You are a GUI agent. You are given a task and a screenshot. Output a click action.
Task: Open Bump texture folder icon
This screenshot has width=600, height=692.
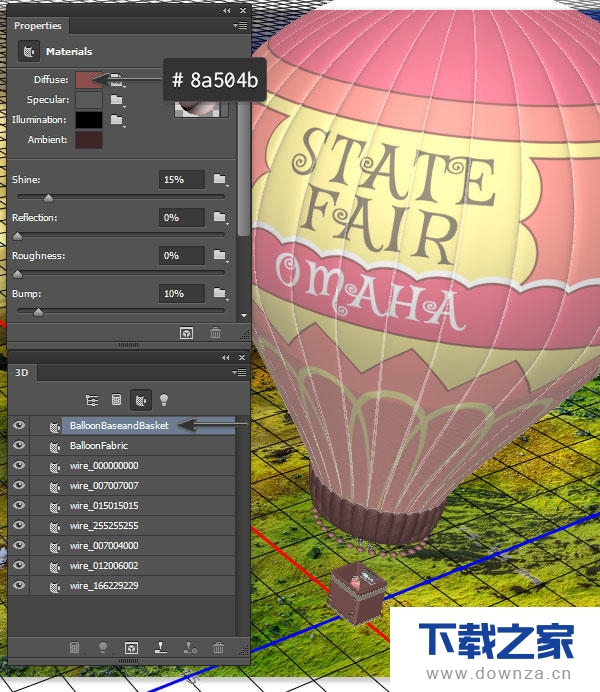coord(220,293)
